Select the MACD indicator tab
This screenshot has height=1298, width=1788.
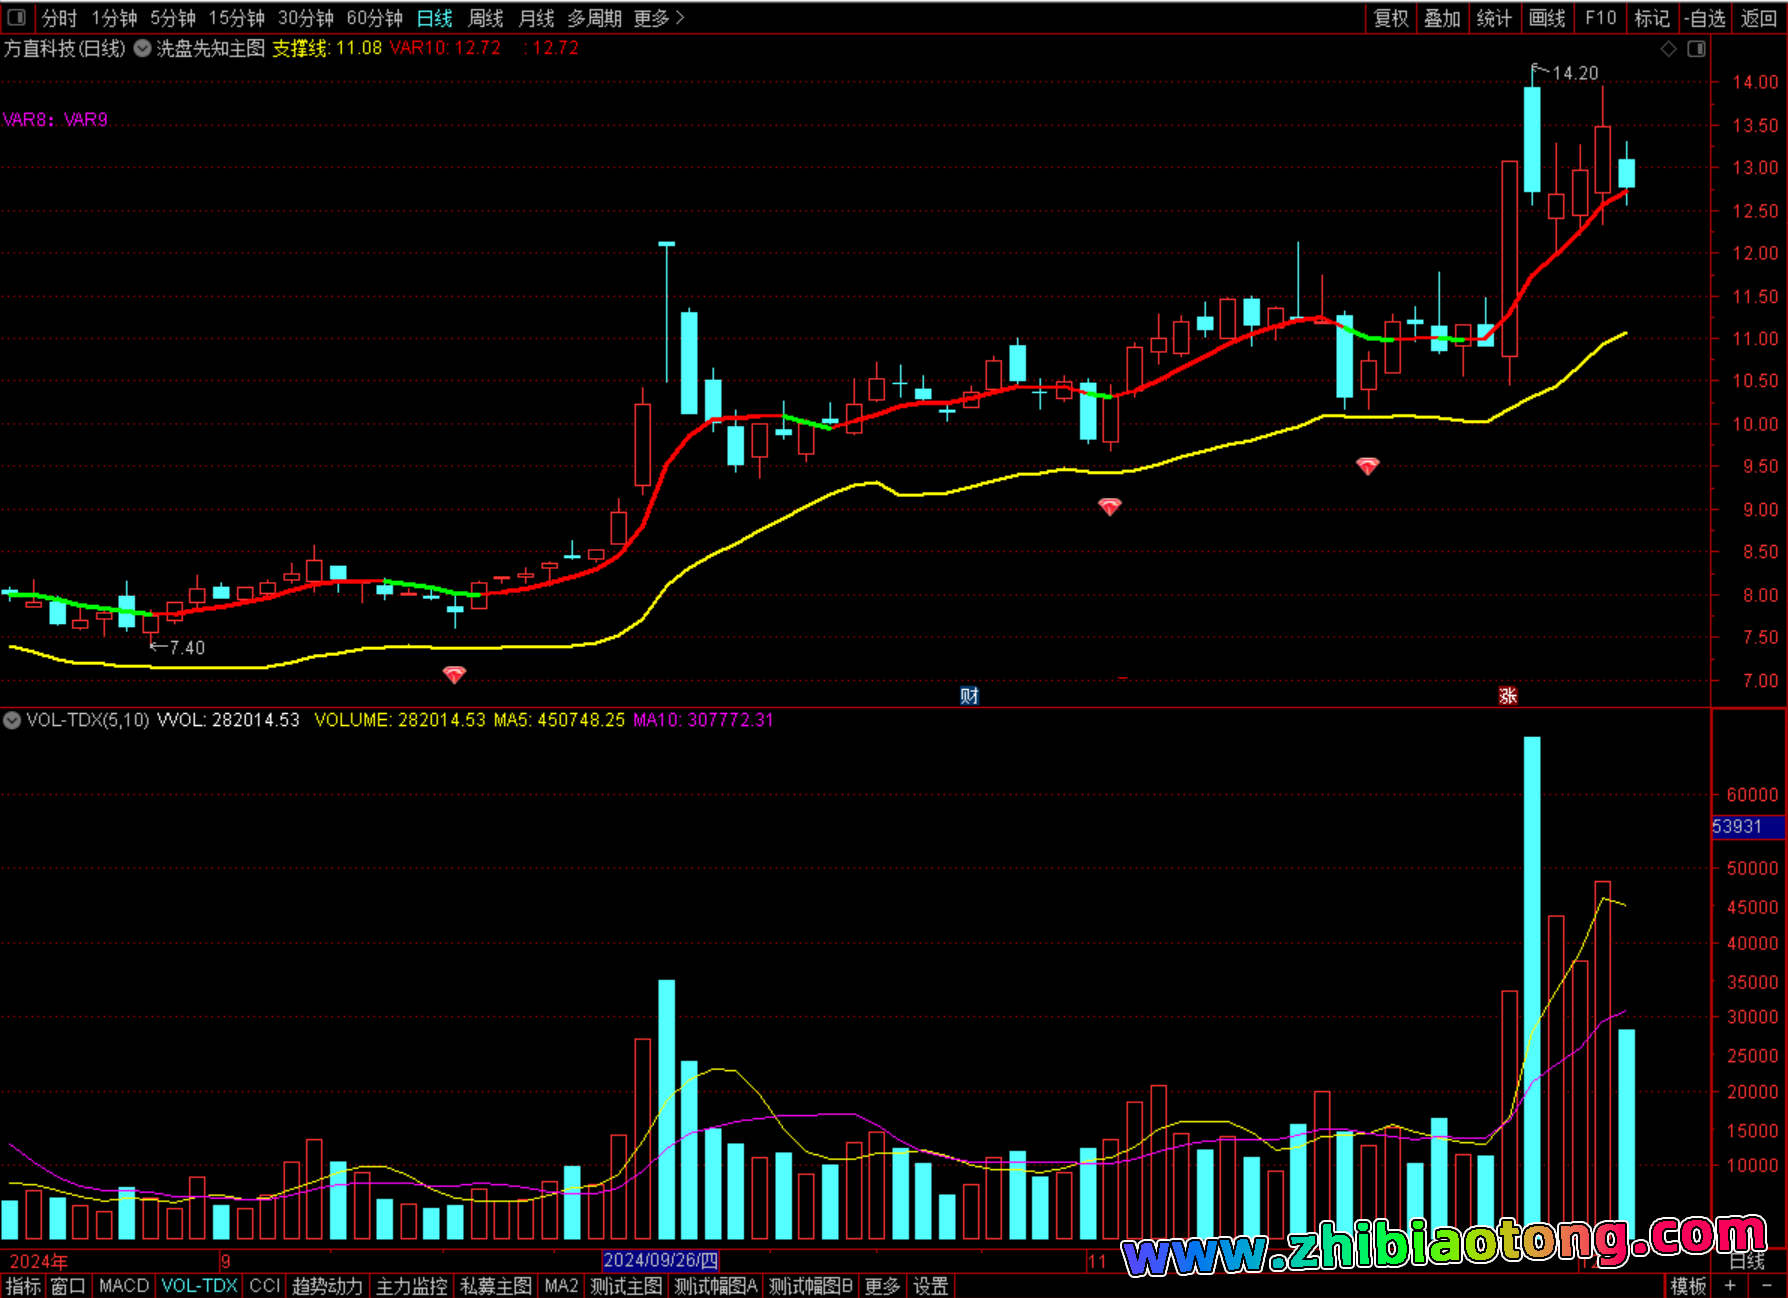124,1286
